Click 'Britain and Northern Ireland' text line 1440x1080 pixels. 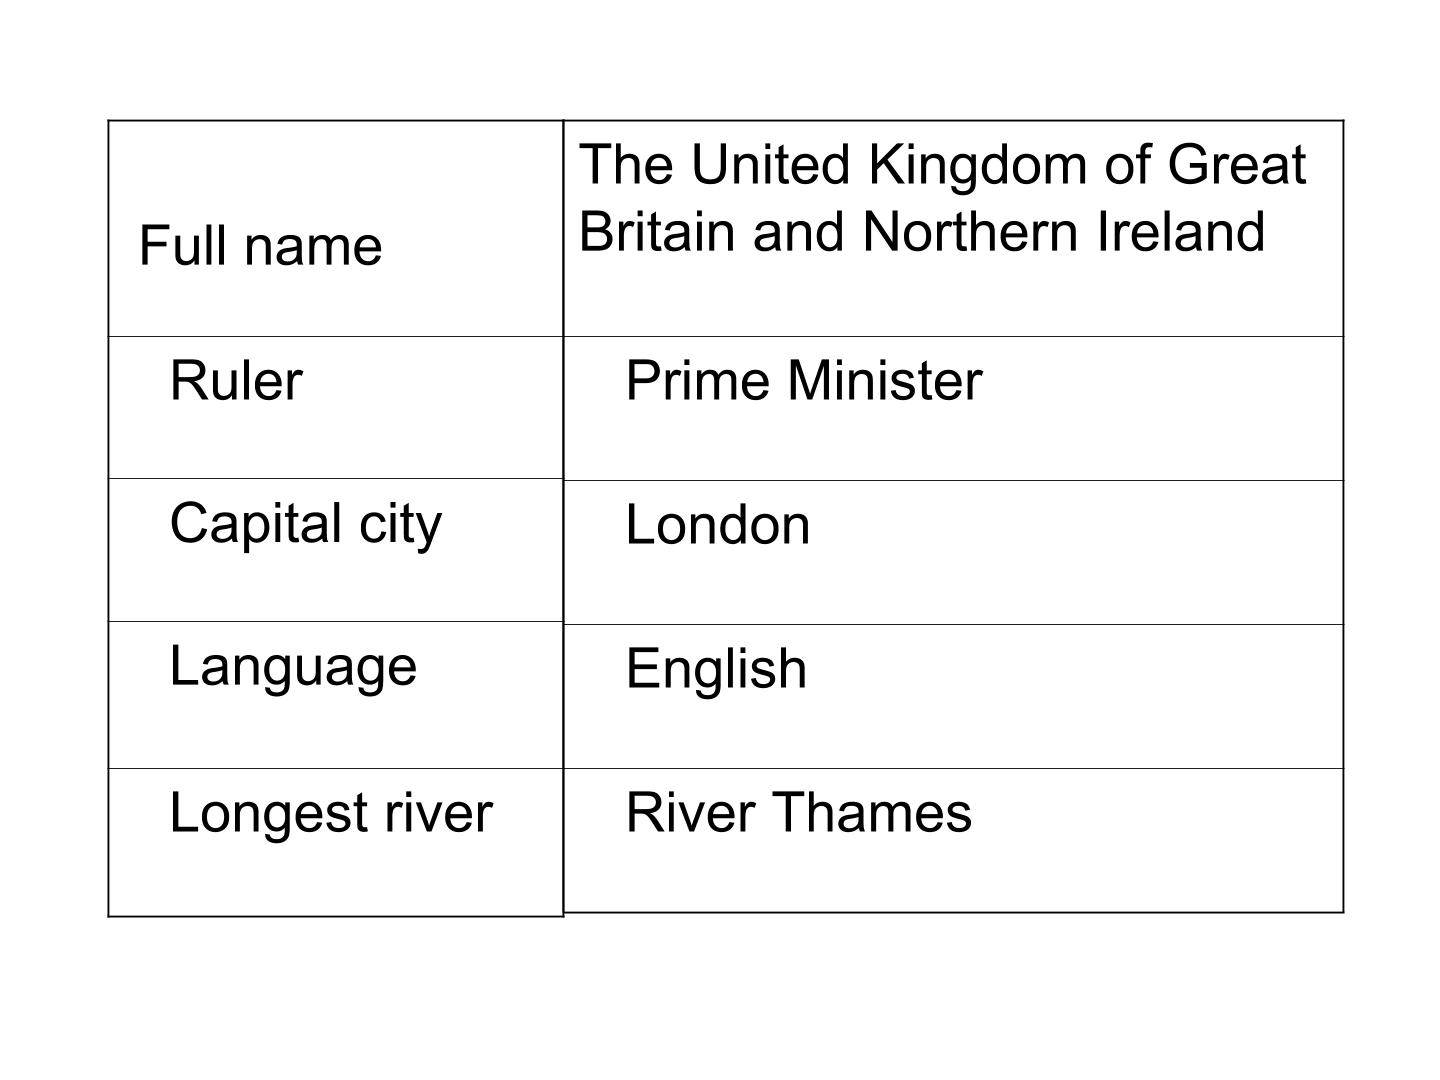[x=922, y=231]
